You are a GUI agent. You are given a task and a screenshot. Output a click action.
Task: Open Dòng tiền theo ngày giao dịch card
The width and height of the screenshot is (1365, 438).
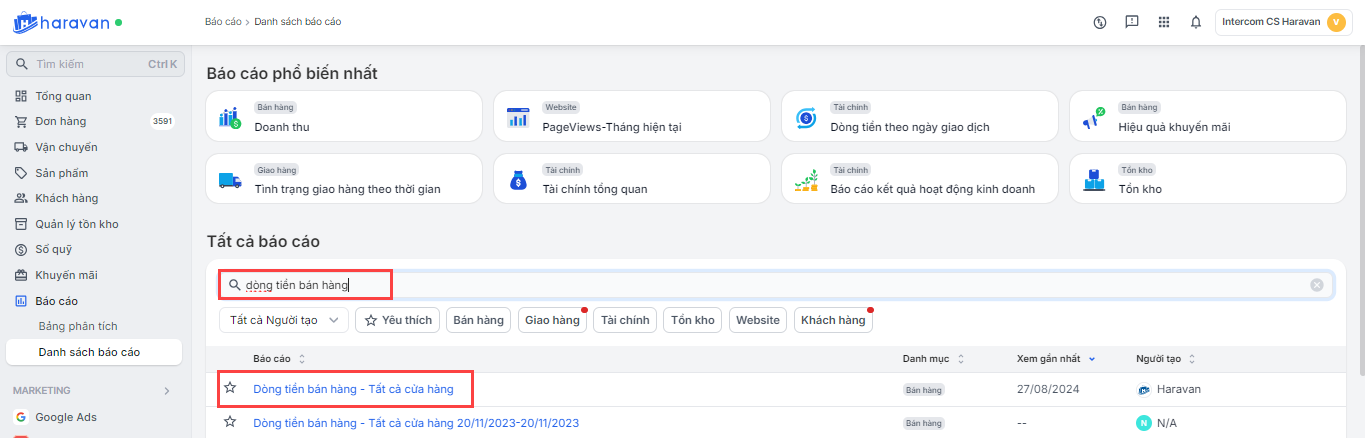click(x=920, y=117)
